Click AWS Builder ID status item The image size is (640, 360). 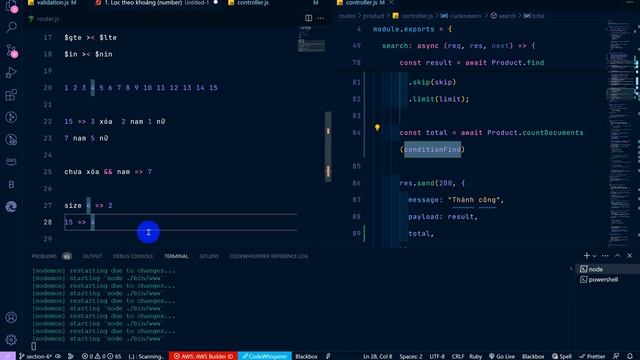[x=203, y=356]
